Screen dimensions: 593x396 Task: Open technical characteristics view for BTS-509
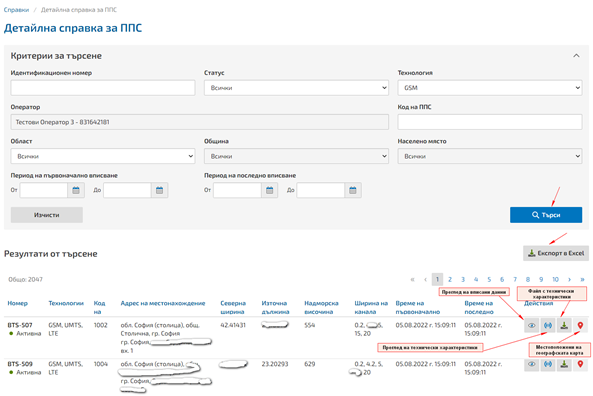(548, 364)
